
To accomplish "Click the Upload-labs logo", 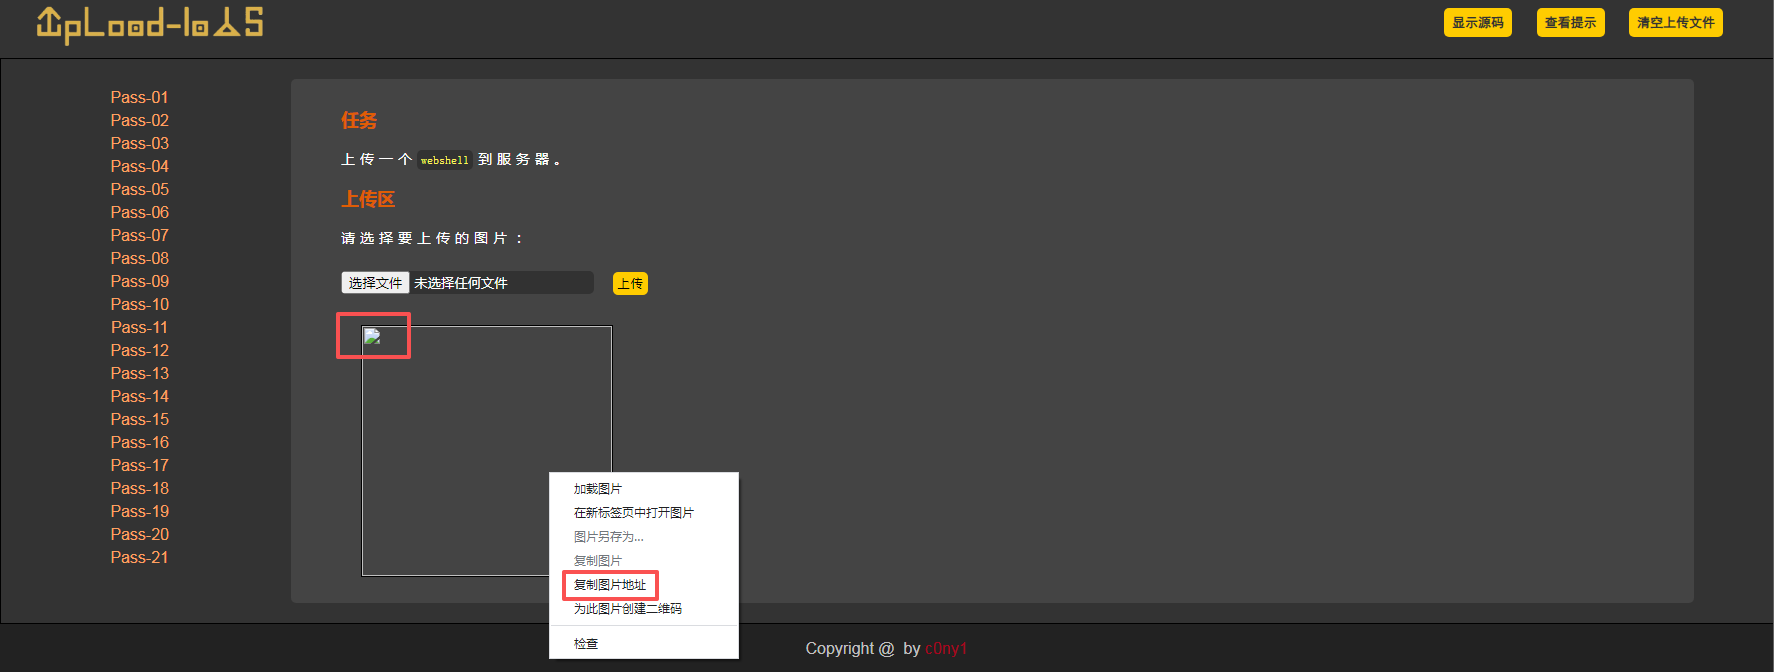I will pyautogui.click(x=150, y=24).
